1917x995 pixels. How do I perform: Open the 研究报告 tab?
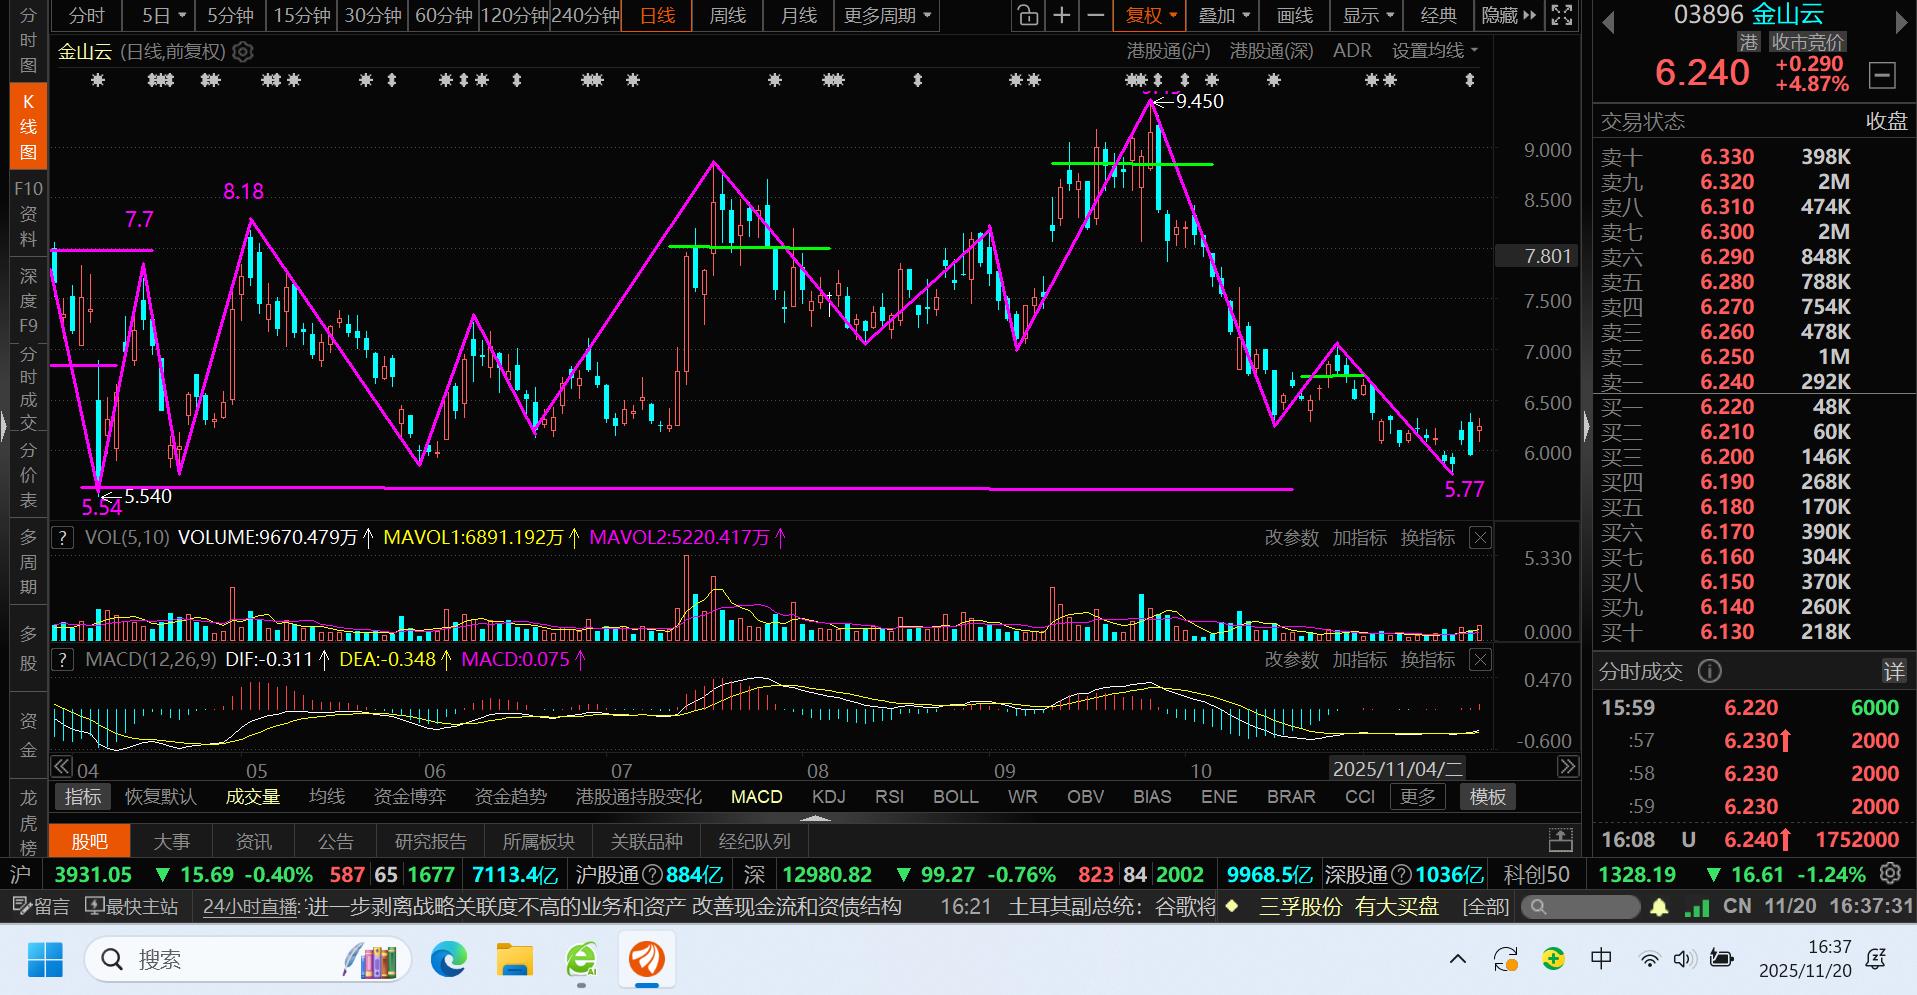(430, 842)
